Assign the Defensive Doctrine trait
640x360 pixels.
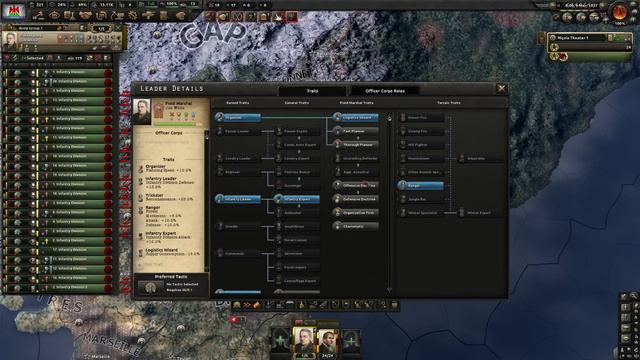(x=356, y=199)
